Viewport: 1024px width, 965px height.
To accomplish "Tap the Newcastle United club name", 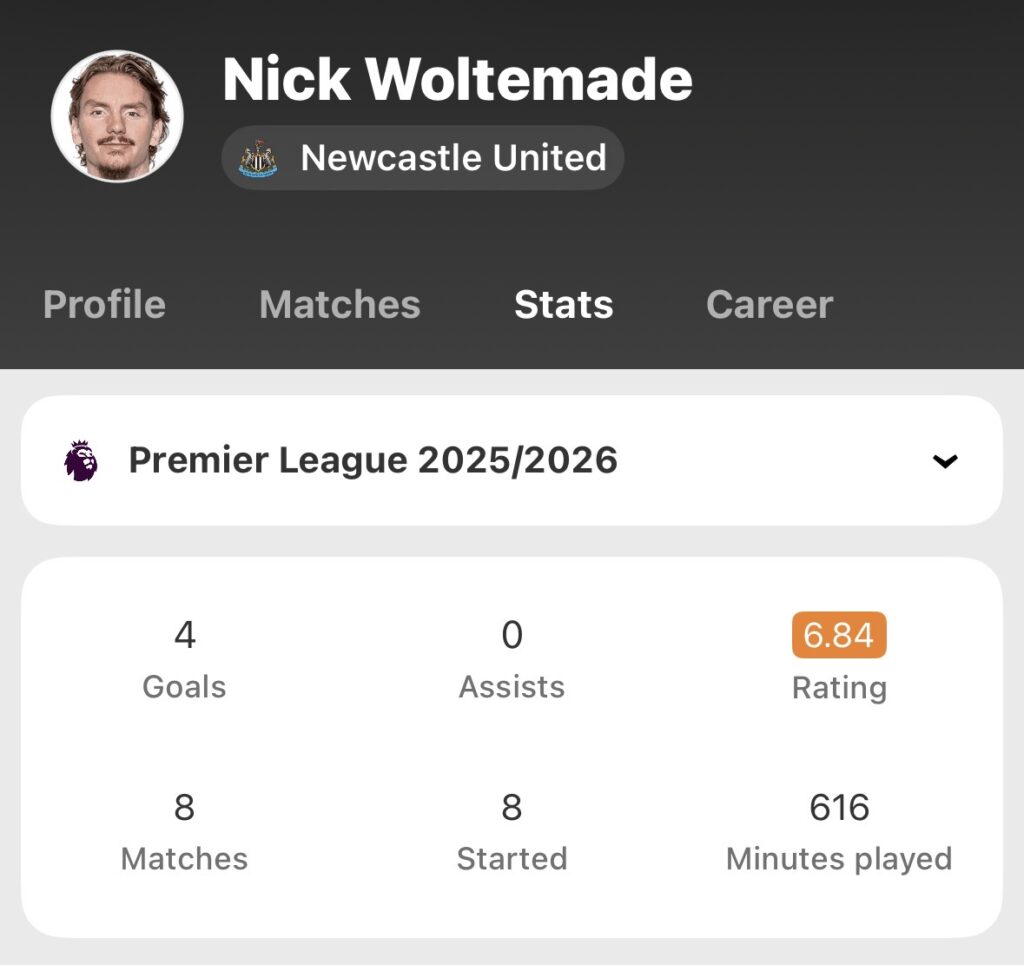I will click(x=453, y=158).
